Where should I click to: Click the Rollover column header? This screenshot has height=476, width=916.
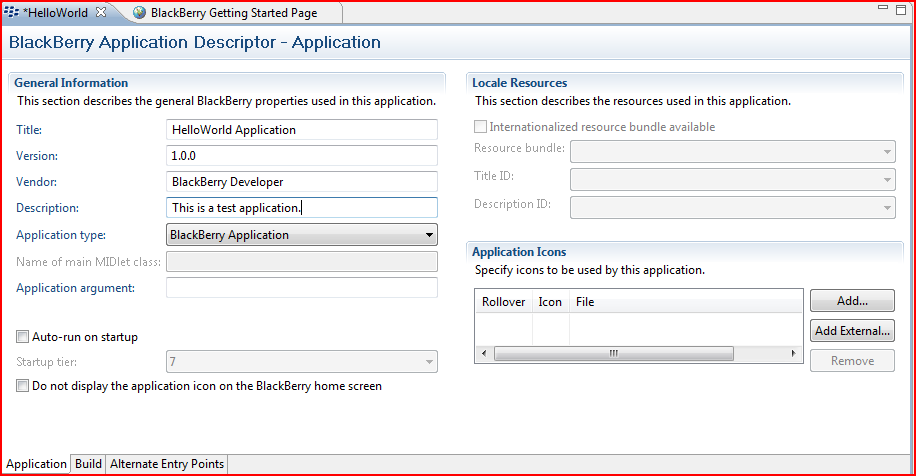tap(504, 301)
